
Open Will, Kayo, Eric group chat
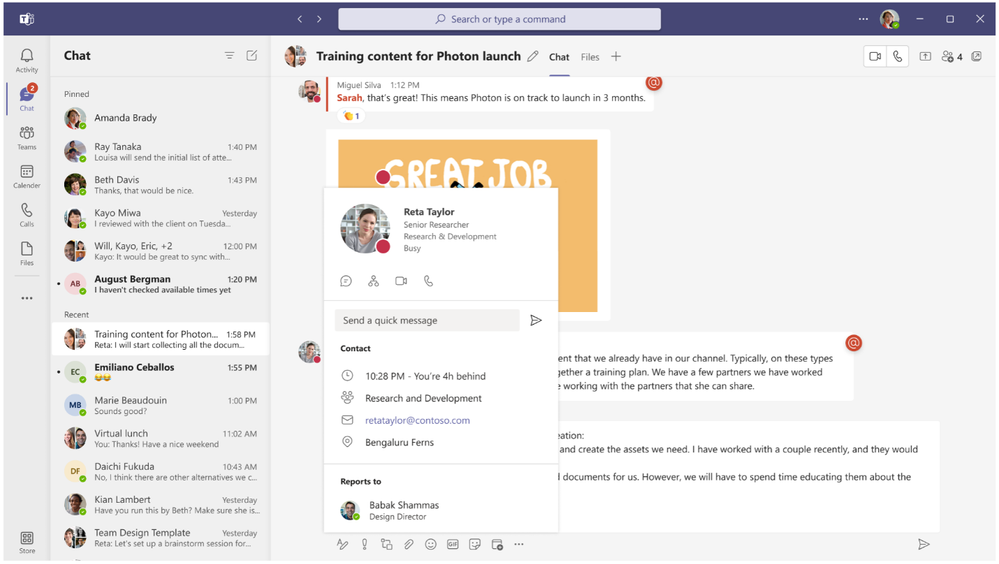pos(161,251)
